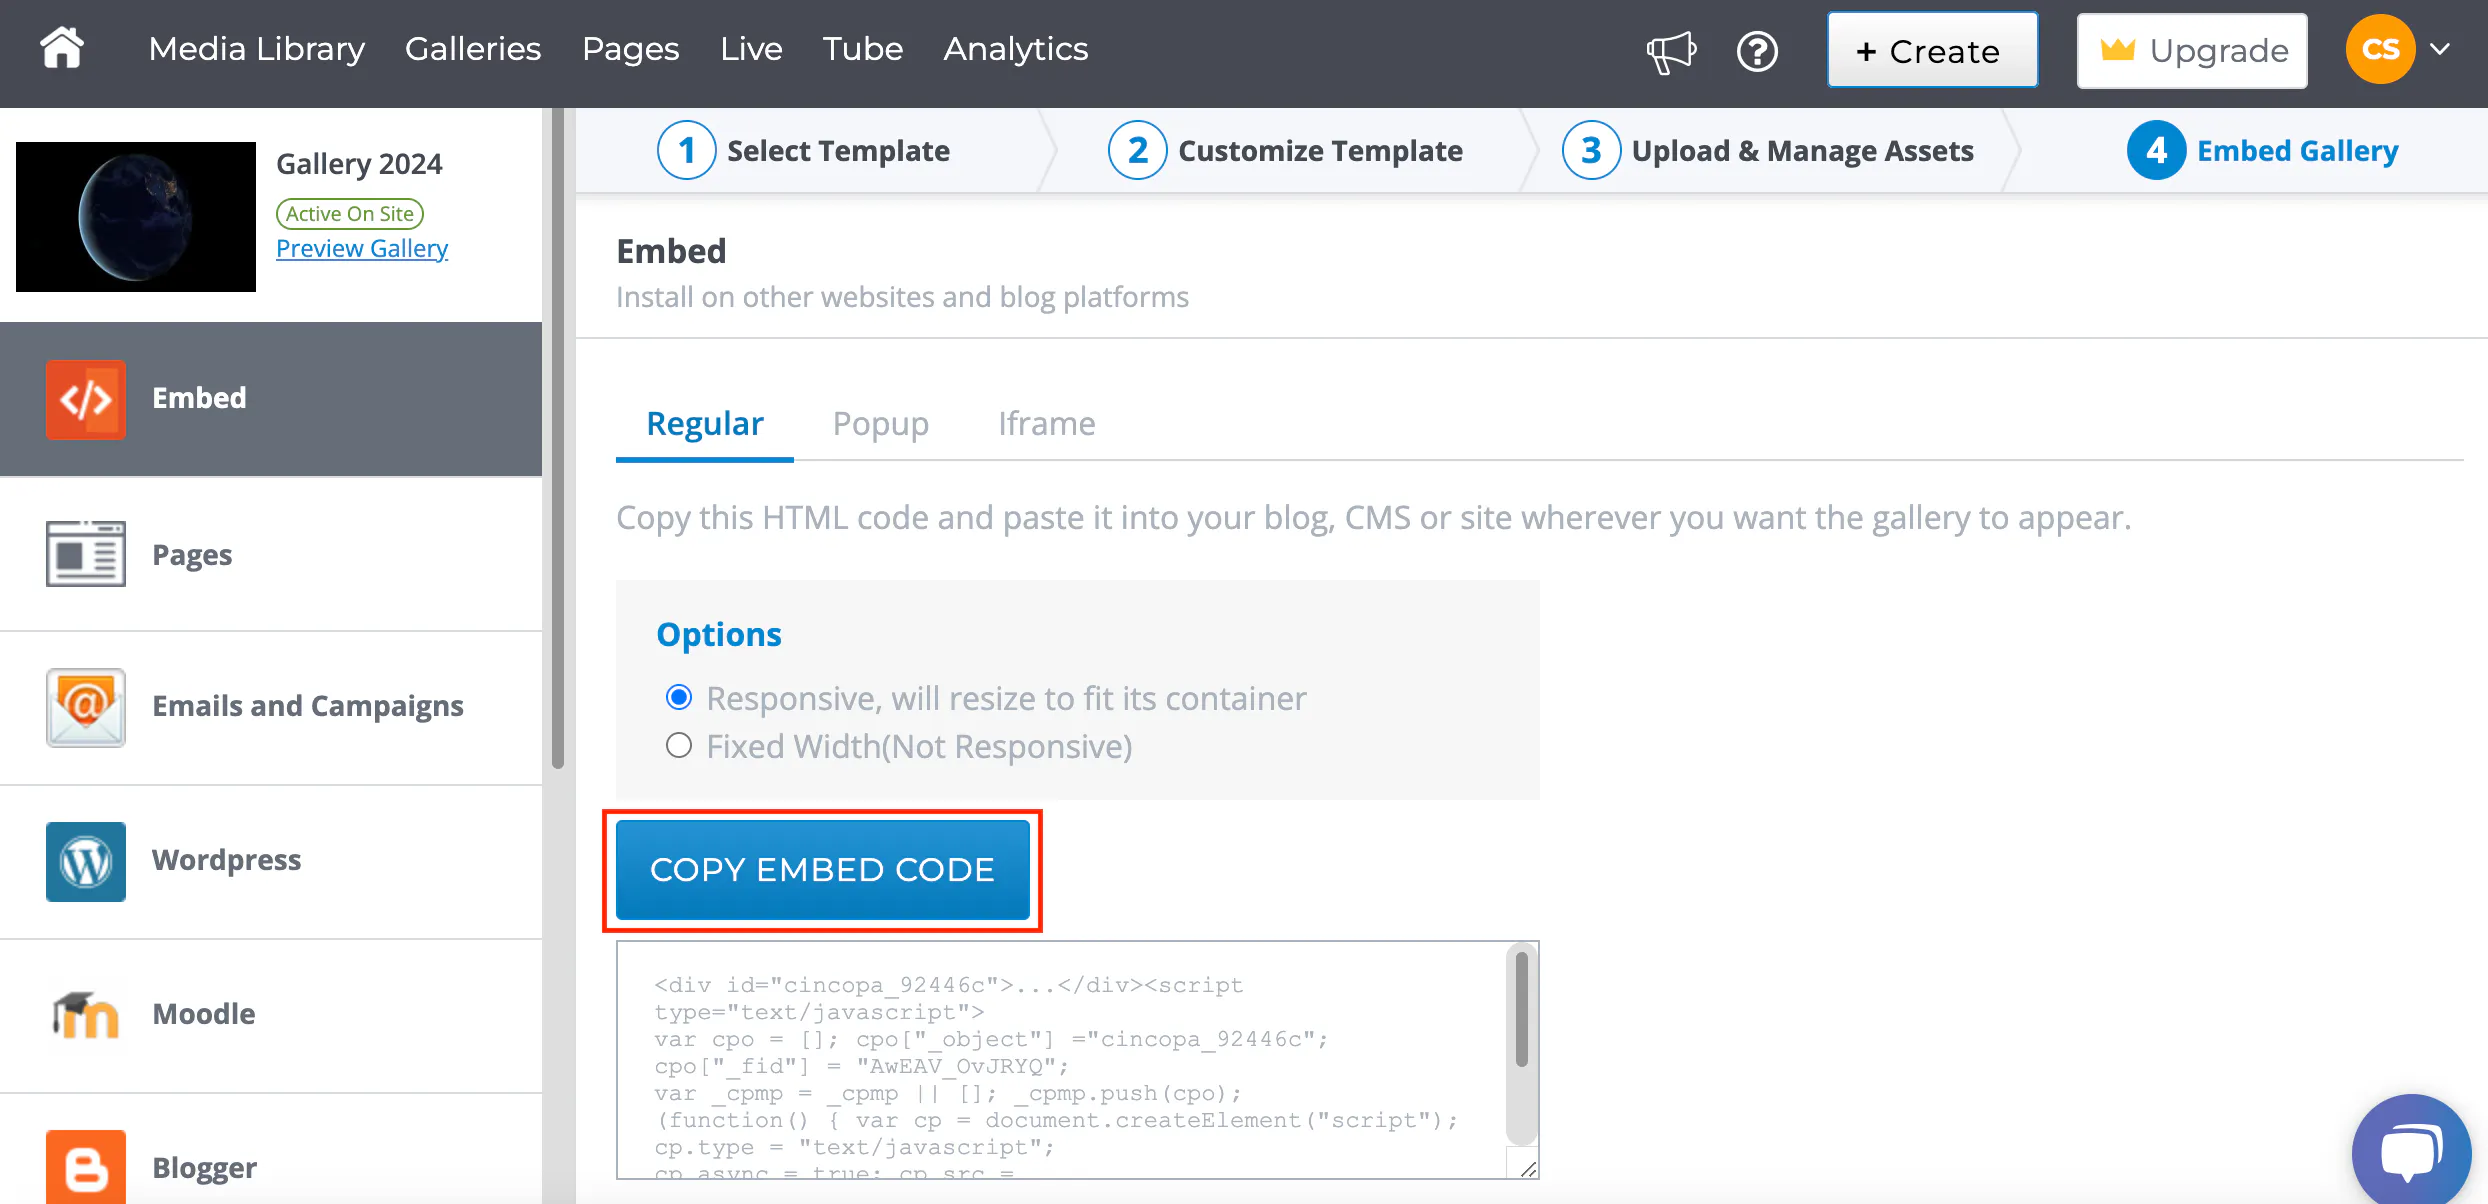The image size is (2488, 1204).
Task: Switch to the Regular embed tab
Action: [x=705, y=424]
